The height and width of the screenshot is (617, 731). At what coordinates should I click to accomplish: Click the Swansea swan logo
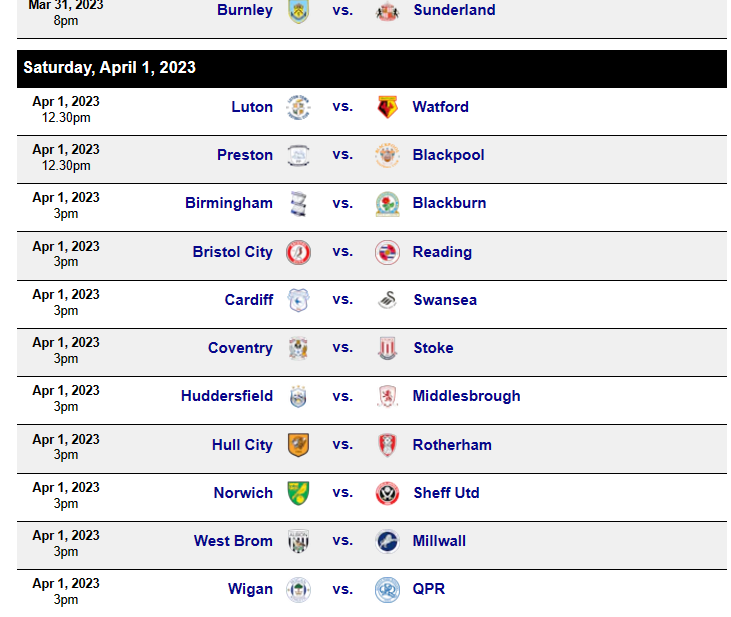[x=387, y=300]
